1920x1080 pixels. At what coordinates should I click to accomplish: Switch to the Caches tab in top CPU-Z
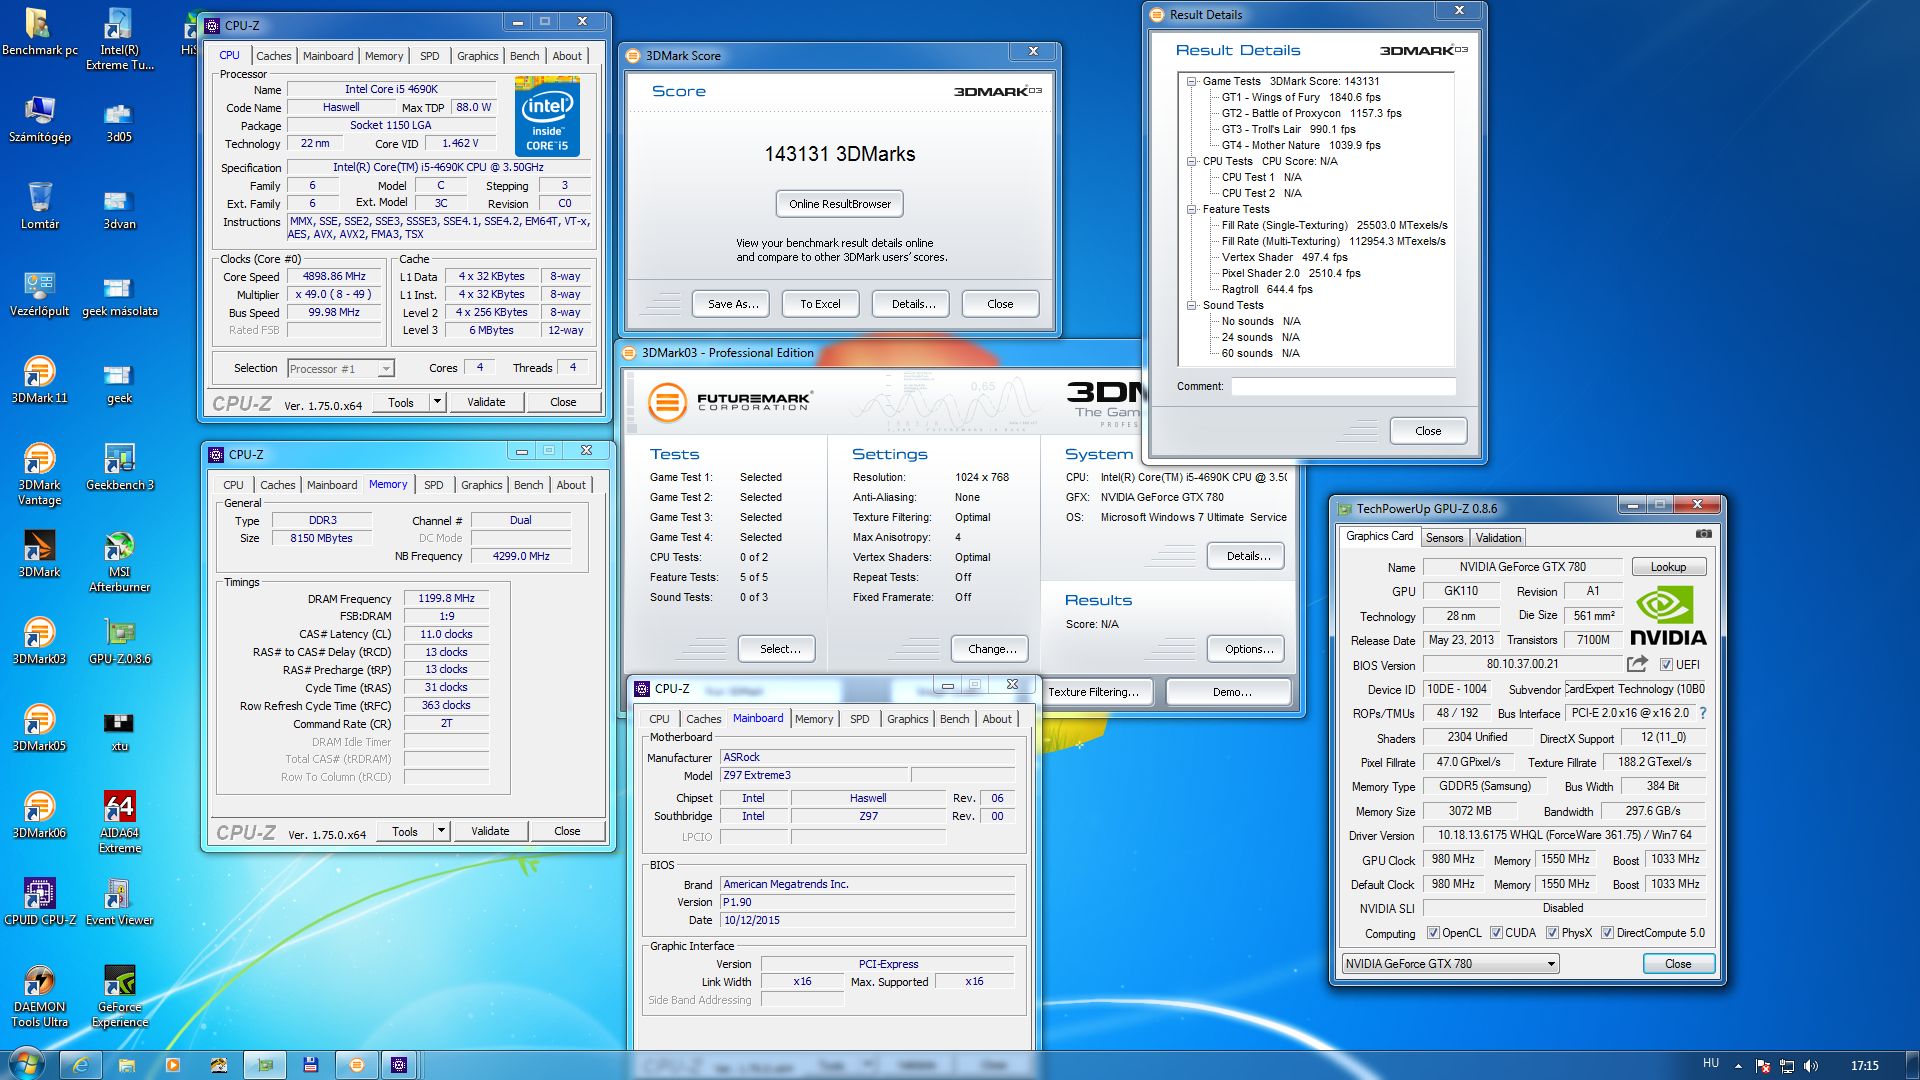tap(273, 56)
